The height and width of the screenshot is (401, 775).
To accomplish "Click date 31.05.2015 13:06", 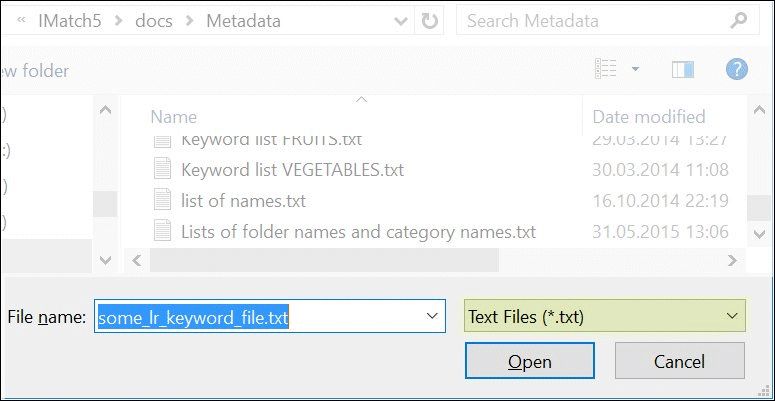I will click(660, 232).
